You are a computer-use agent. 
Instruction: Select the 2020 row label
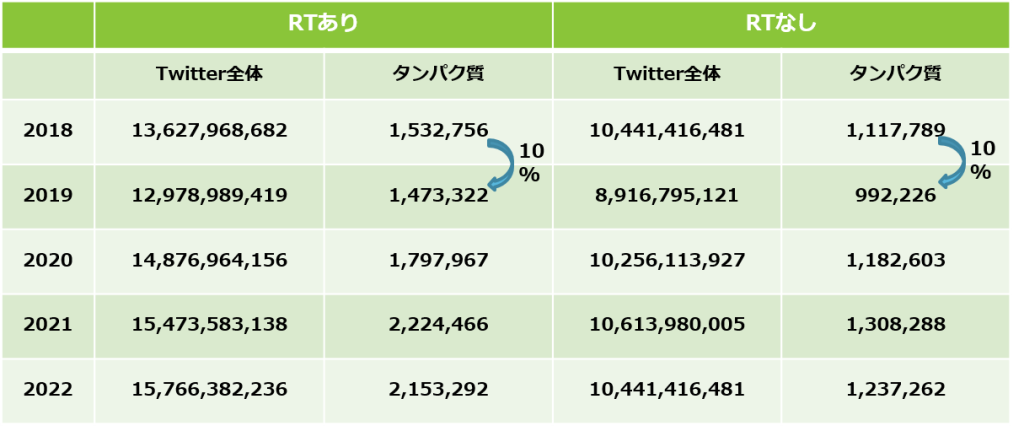(x=48, y=261)
